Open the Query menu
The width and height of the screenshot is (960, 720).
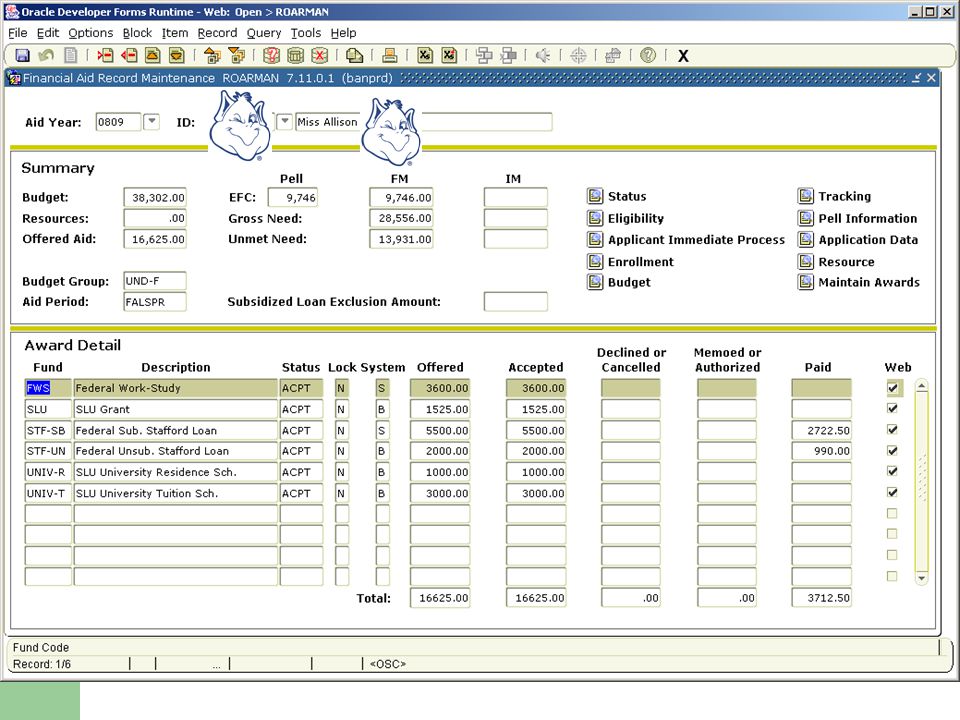click(x=264, y=33)
